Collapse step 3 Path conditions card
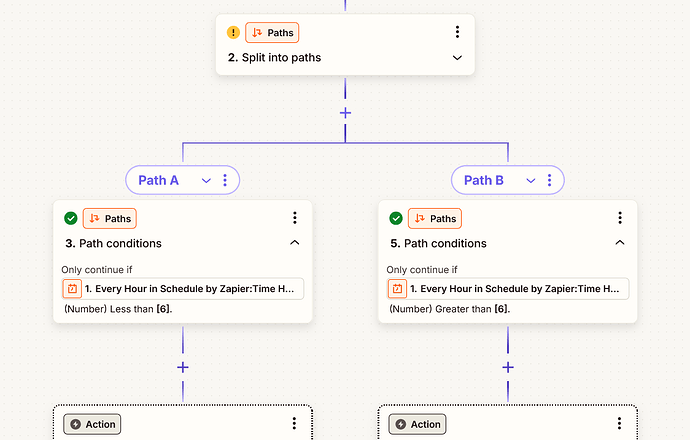 [295, 243]
